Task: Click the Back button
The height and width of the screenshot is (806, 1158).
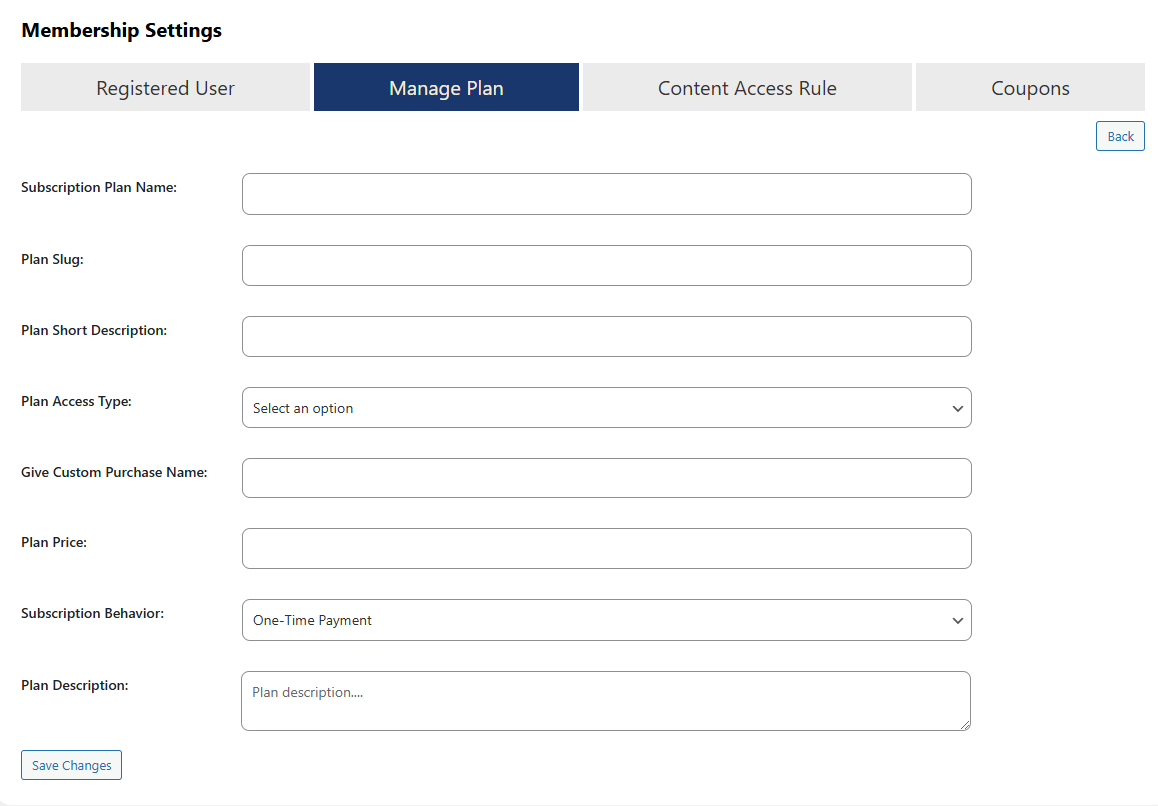Action: (x=1120, y=136)
